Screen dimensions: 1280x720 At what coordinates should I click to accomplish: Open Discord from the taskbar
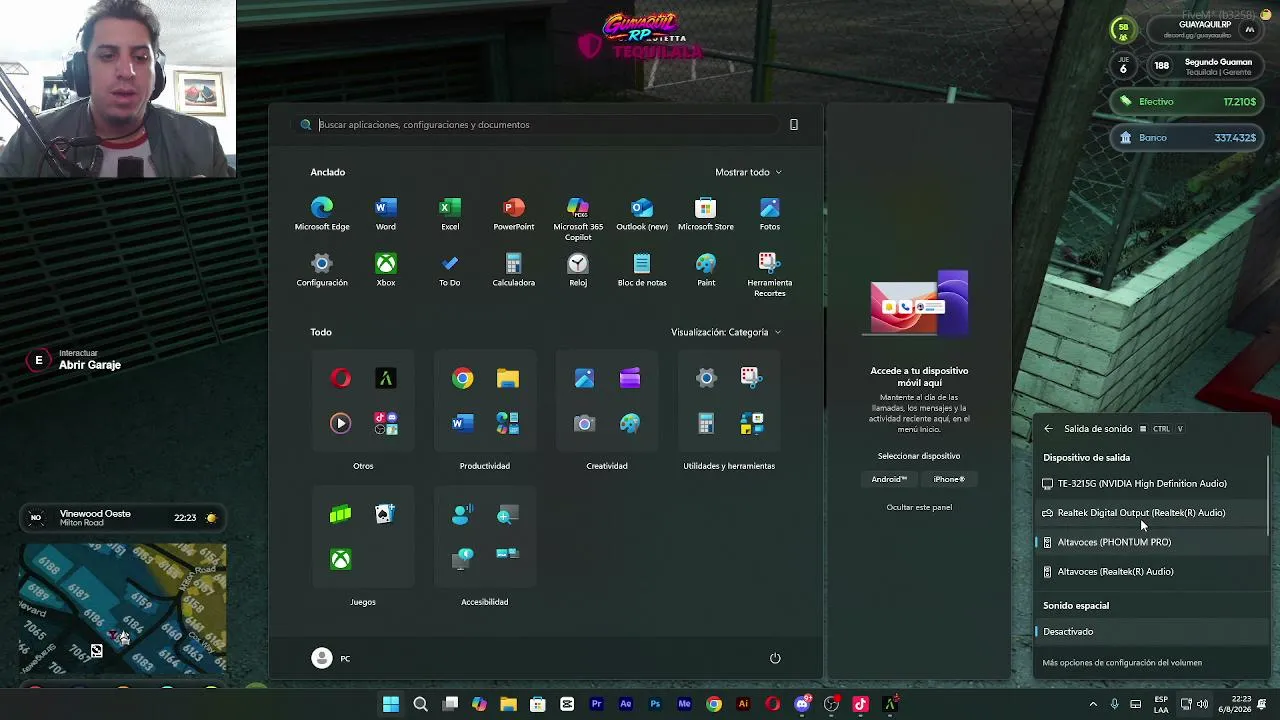[x=802, y=704]
